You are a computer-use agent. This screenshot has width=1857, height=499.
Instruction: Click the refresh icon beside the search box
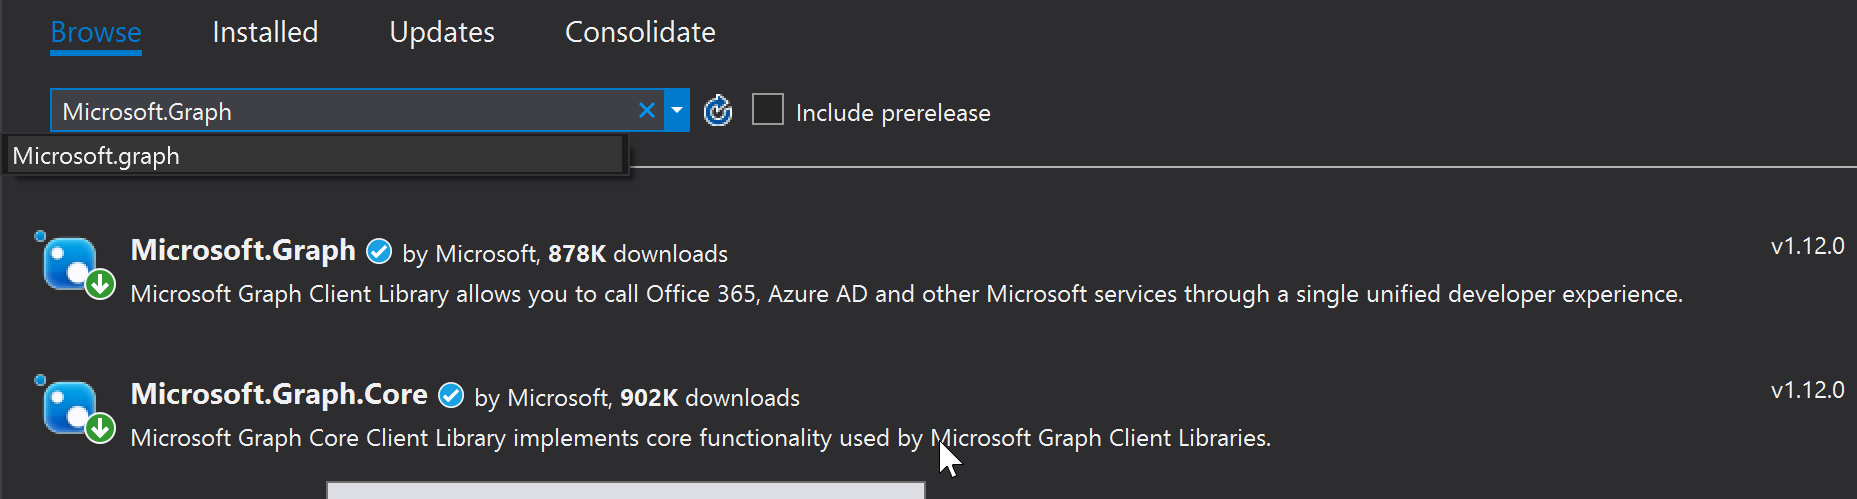tap(718, 111)
